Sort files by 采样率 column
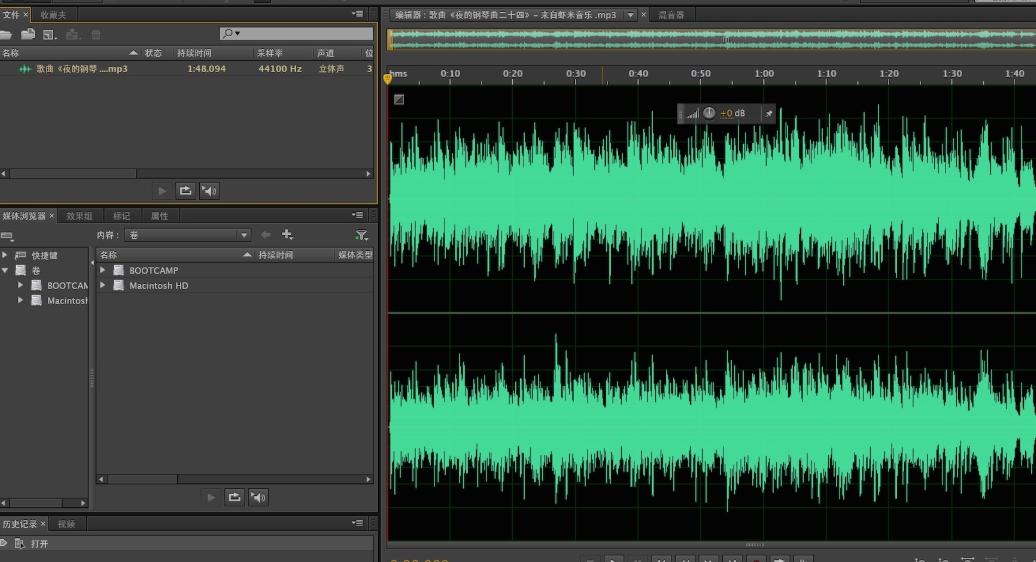 point(283,53)
